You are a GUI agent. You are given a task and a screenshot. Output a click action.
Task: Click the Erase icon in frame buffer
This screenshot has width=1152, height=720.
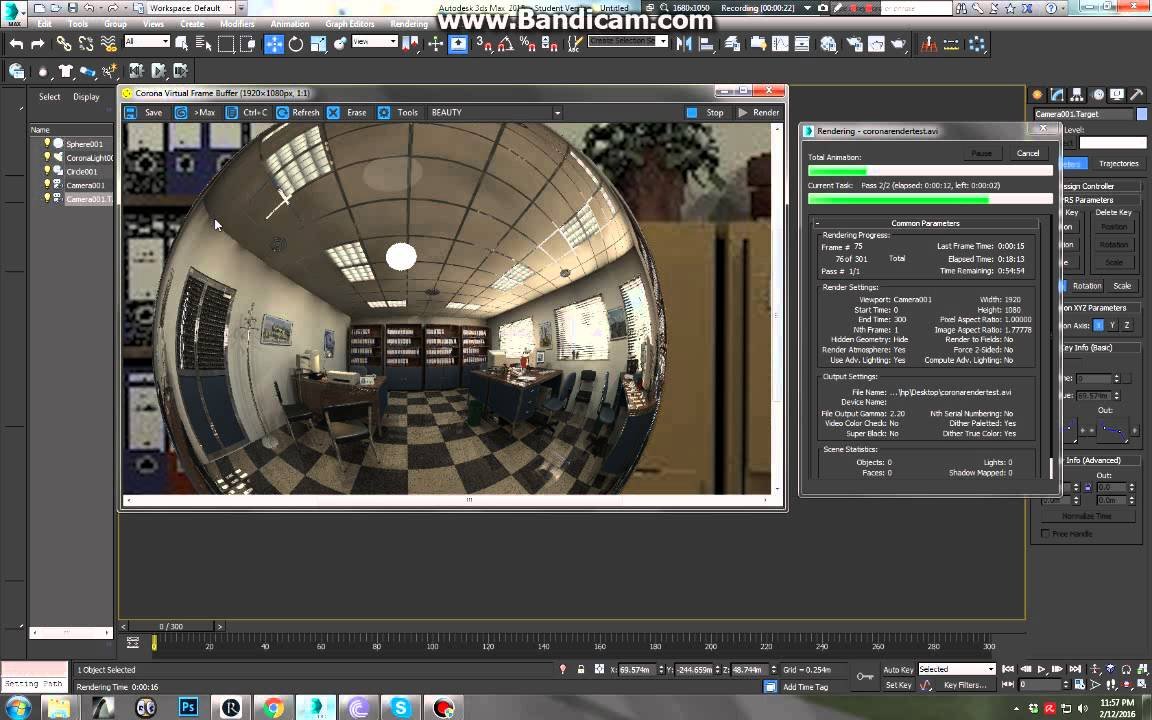click(333, 113)
